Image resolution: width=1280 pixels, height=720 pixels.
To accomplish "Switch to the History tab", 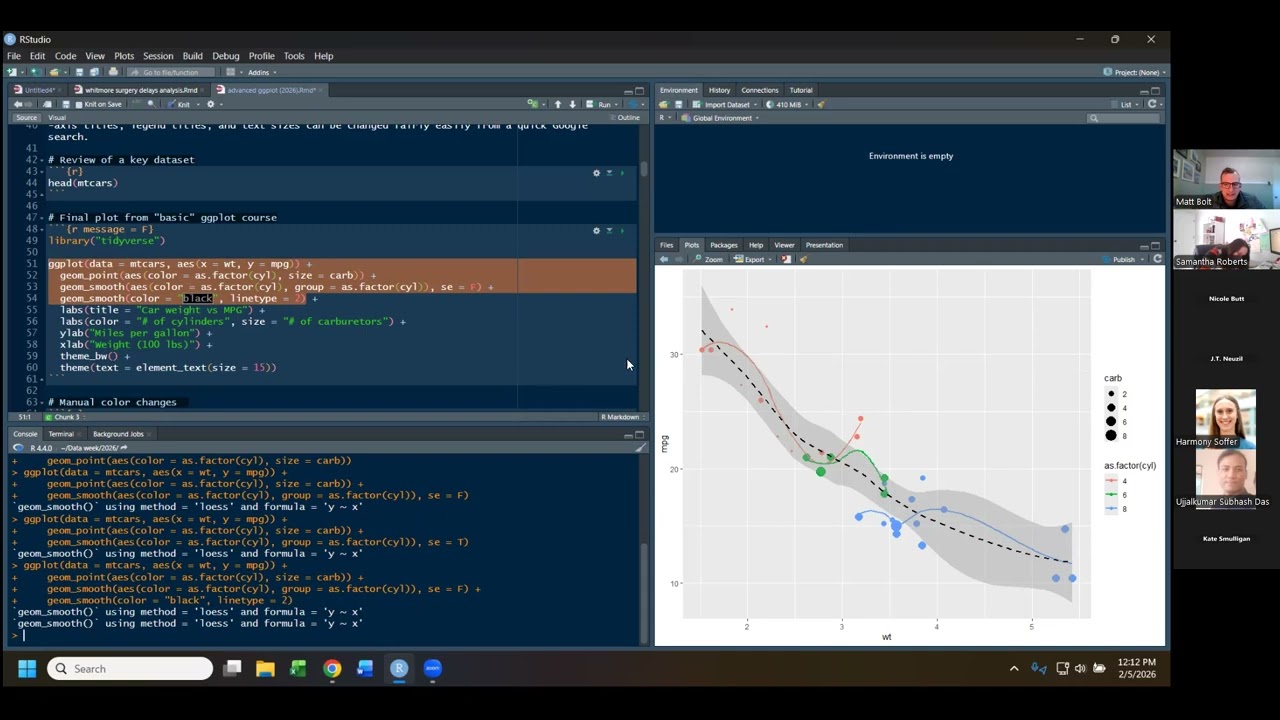I will point(719,90).
